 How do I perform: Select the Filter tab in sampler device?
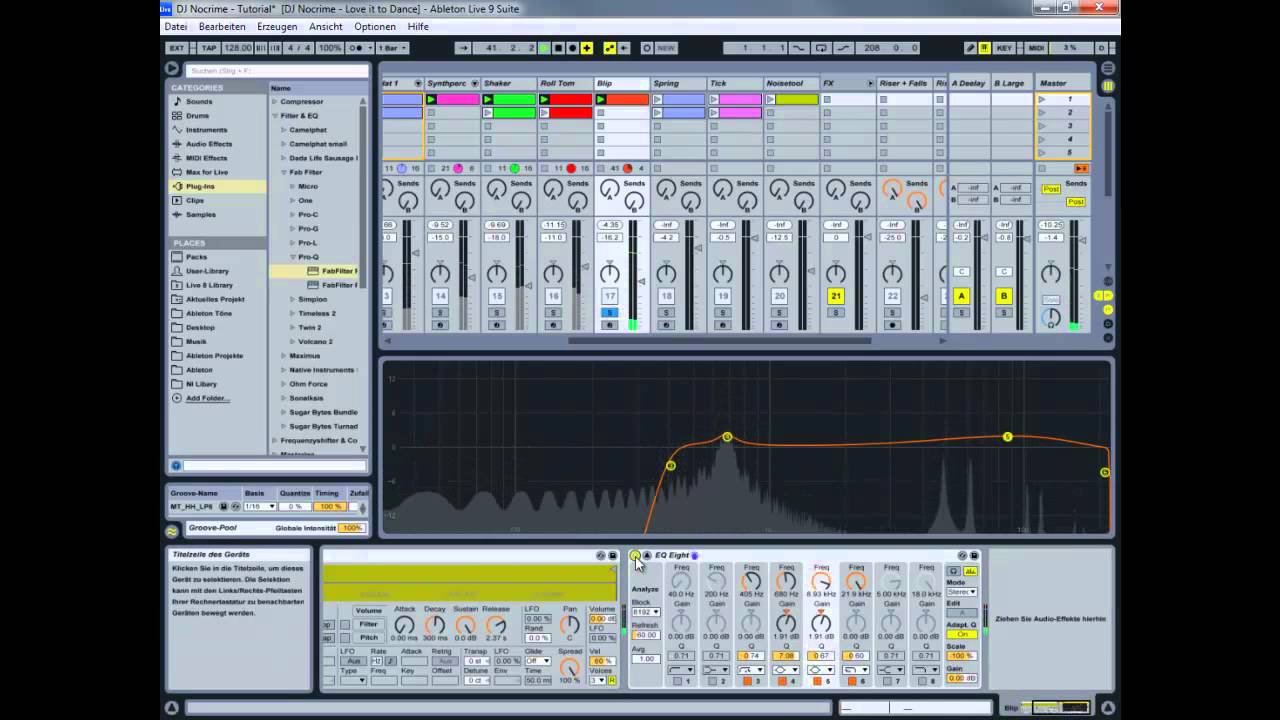[369, 624]
